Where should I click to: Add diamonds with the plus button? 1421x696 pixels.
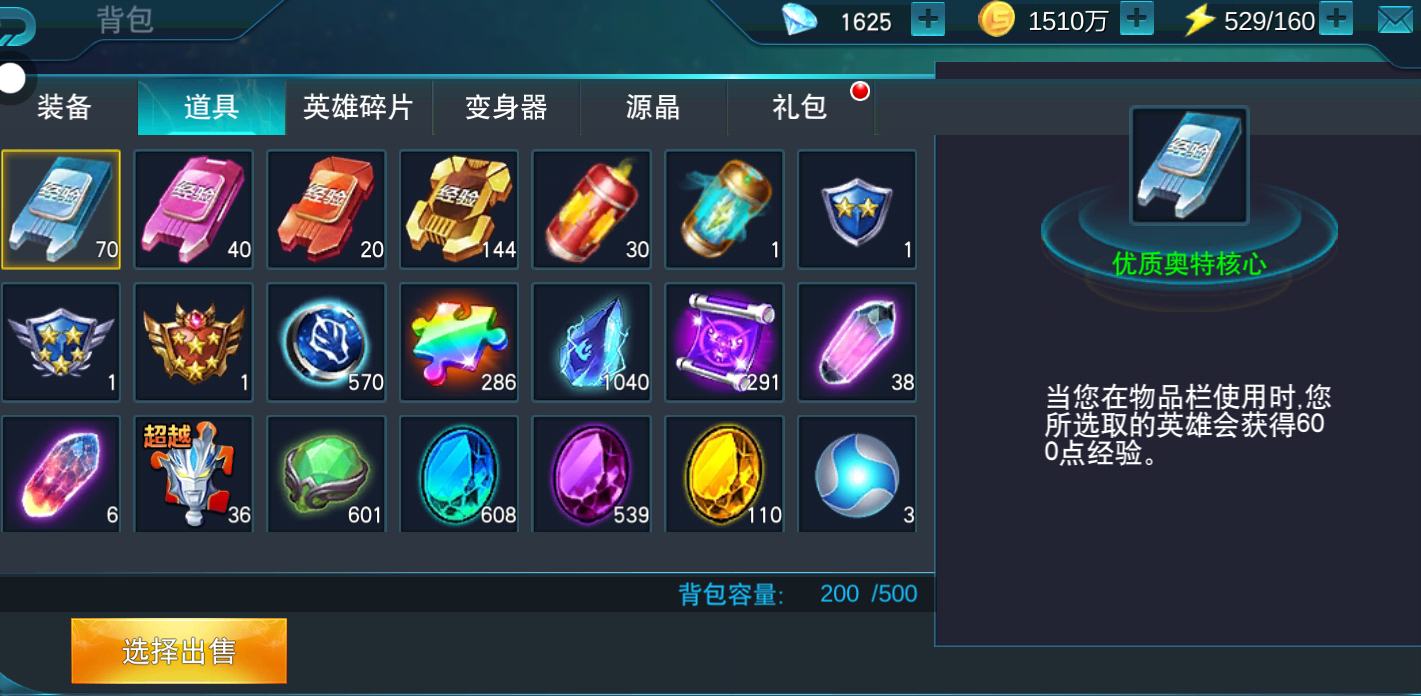pyautogui.click(x=928, y=19)
